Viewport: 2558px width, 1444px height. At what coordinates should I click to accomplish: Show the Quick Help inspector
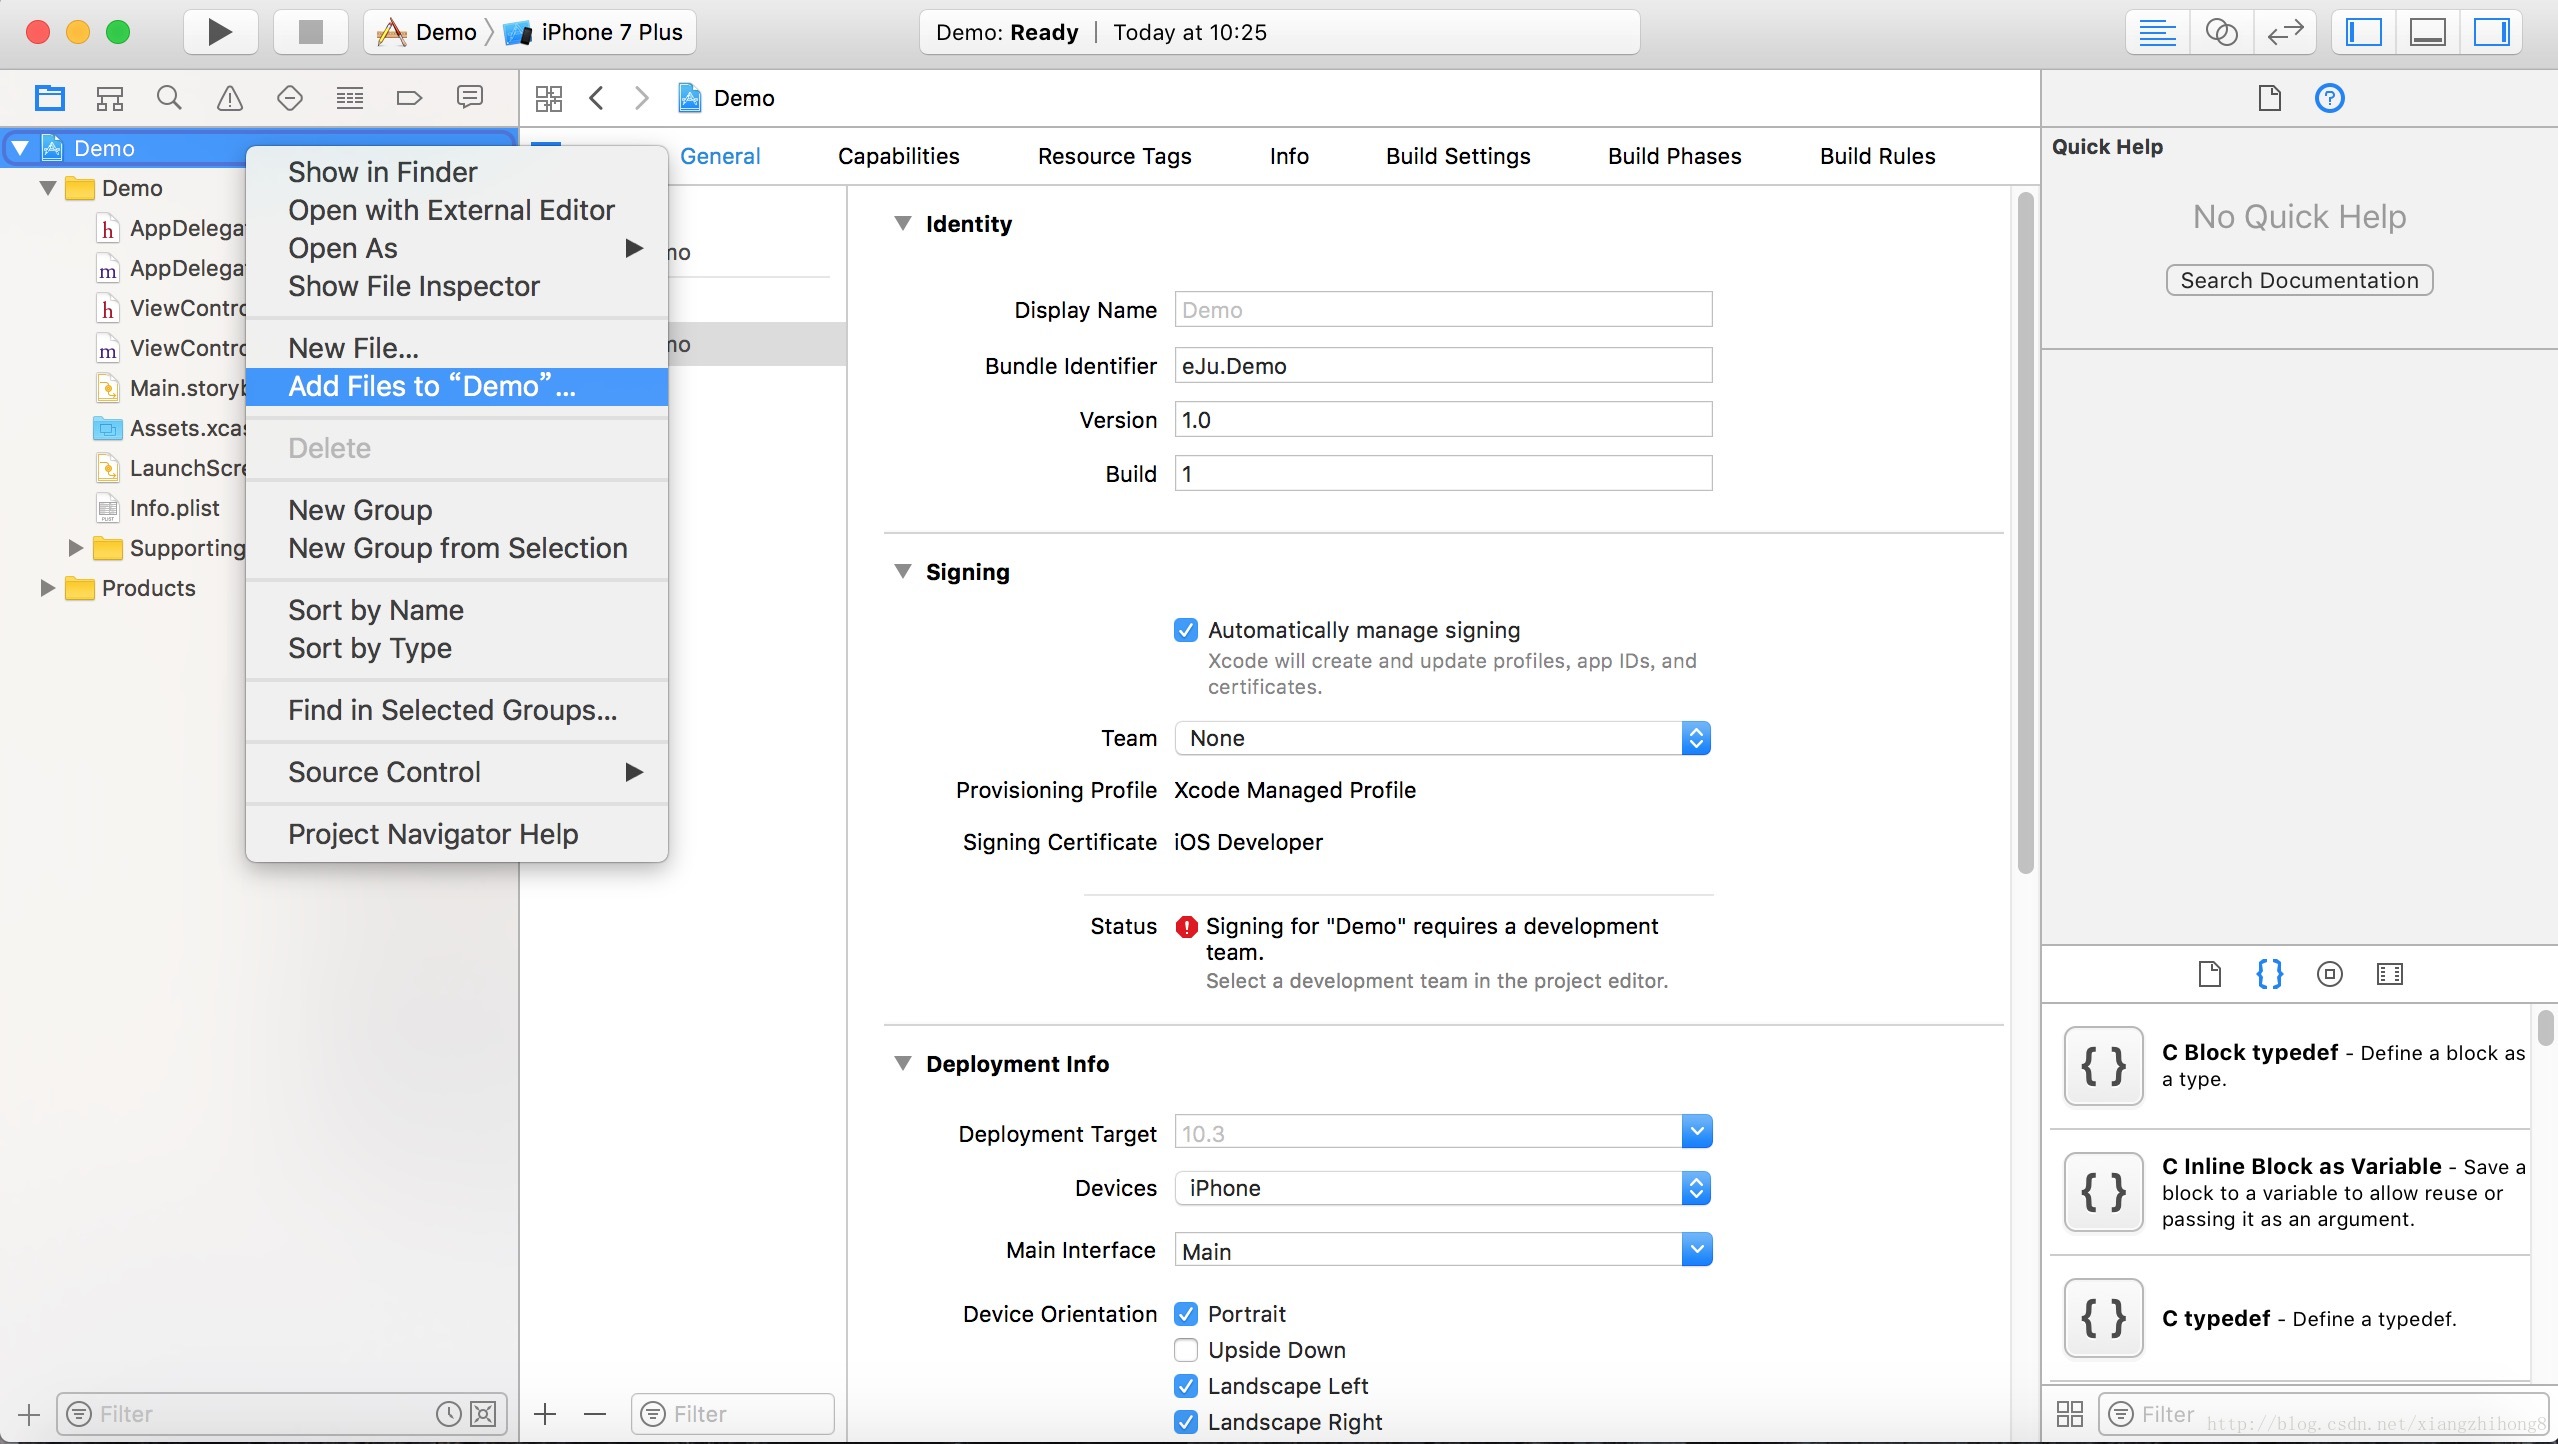pyautogui.click(x=2330, y=98)
